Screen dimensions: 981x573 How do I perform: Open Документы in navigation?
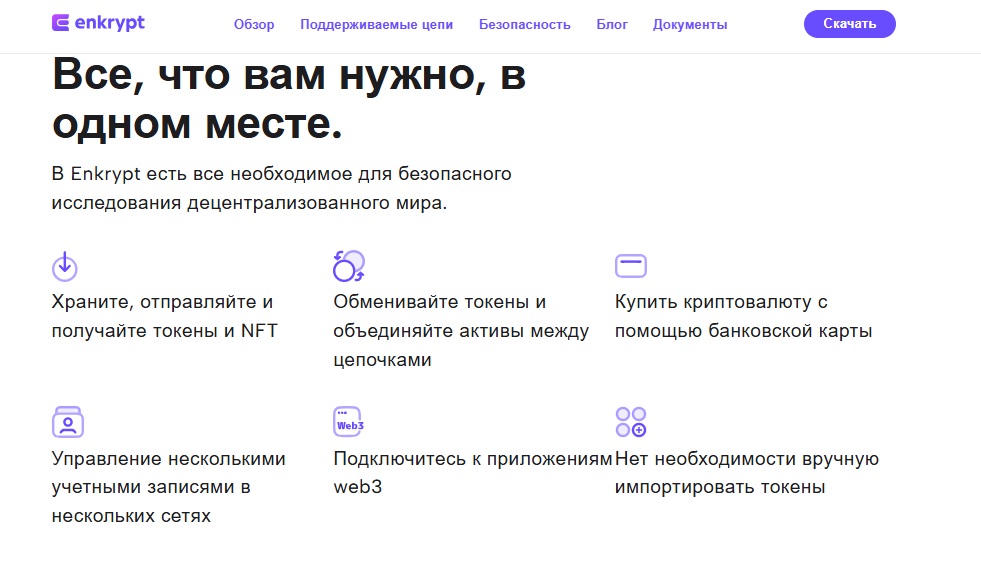690,24
